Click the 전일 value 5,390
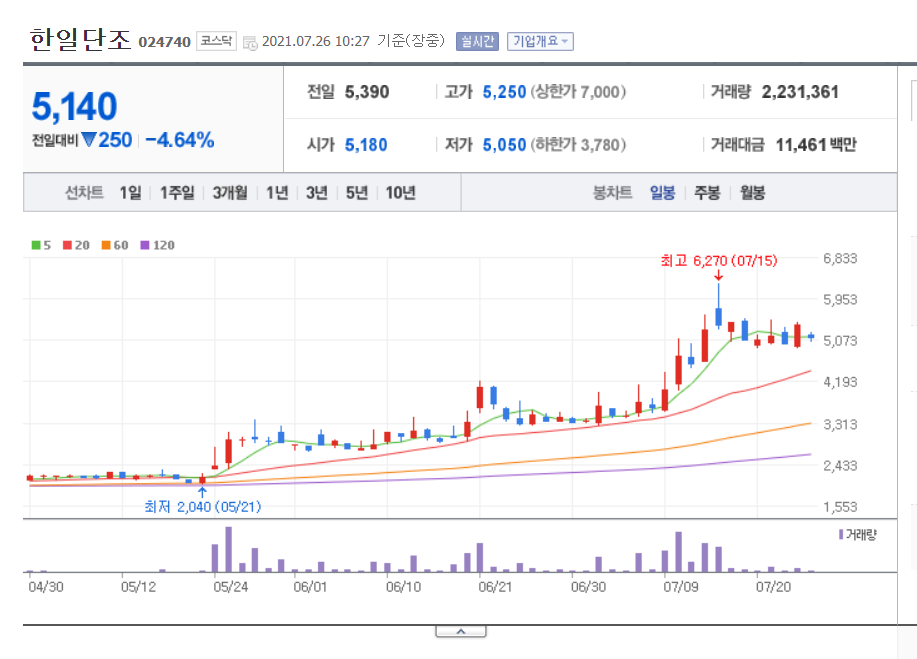 point(367,92)
